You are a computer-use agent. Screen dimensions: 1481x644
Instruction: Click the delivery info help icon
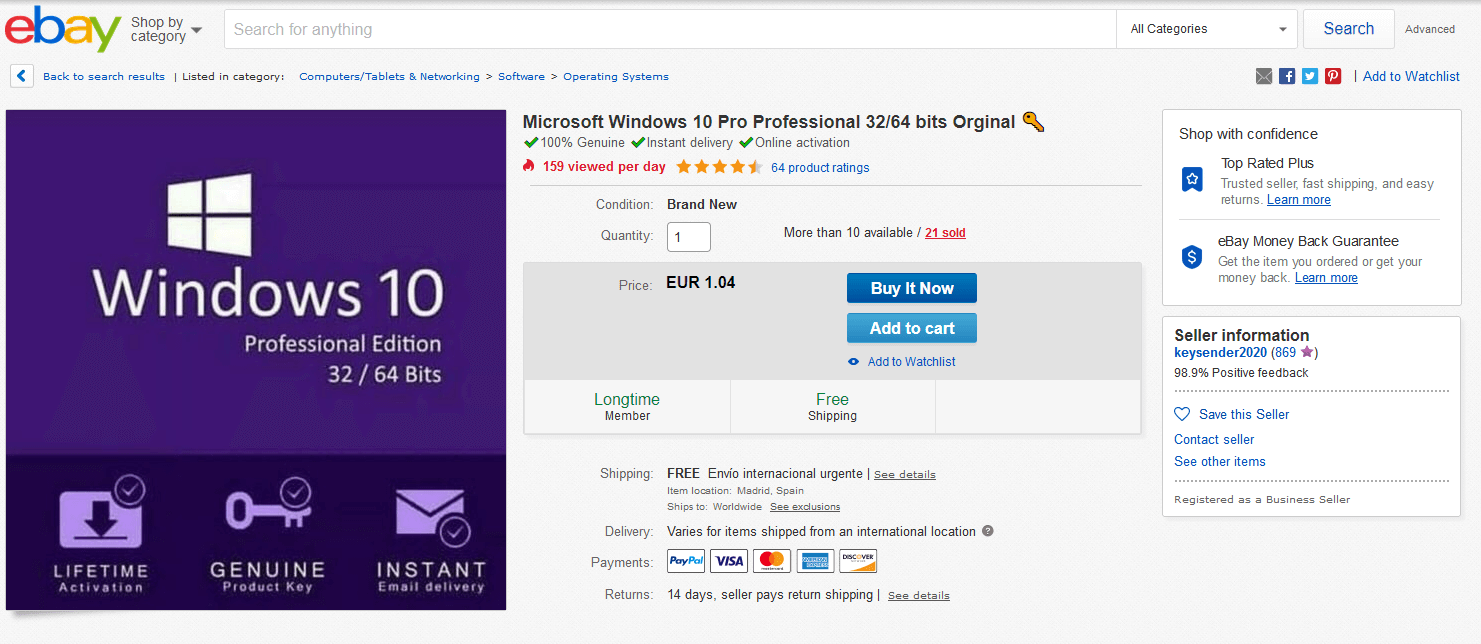[988, 531]
